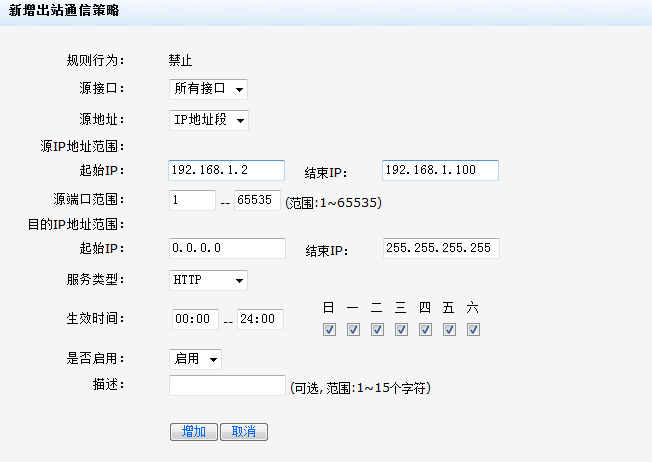Image resolution: width=652 pixels, height=462 pixels.
Task: Uncheck the 五 (Friday) checkbox
Action: (x=449, y=329)
